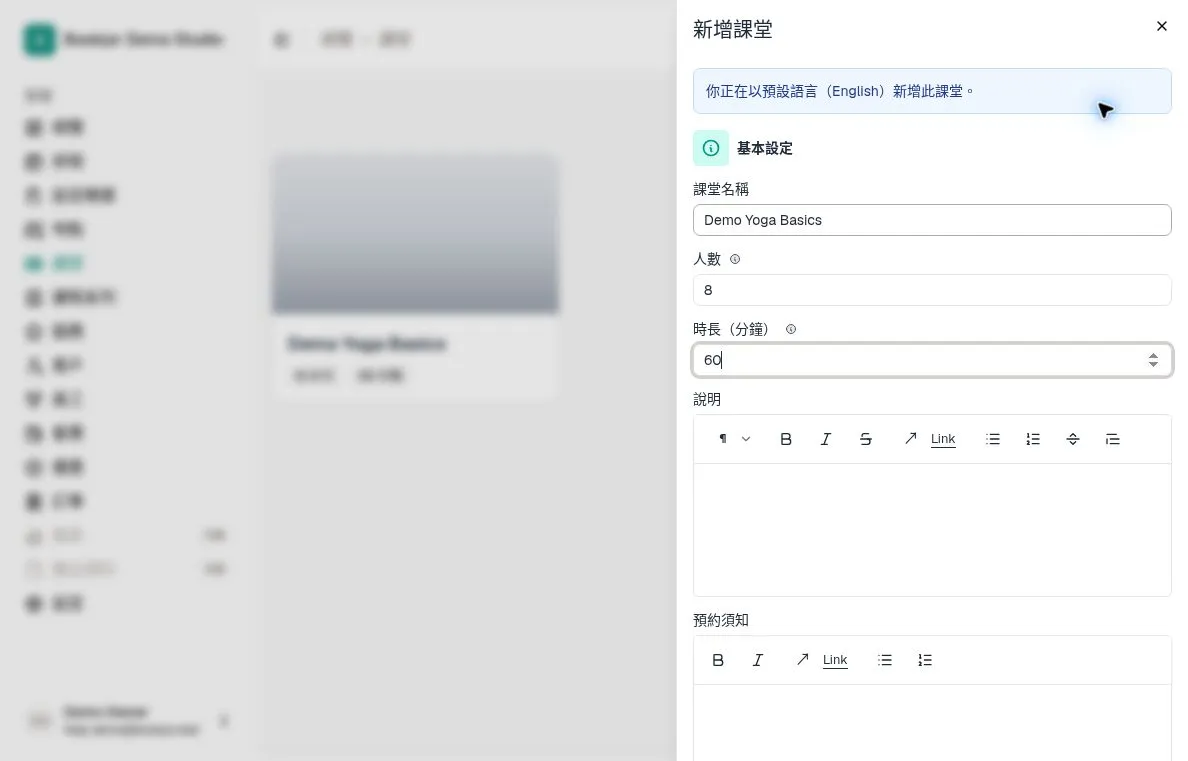The image size is (1188, 761).
Task: Click the default language notice banner
Action: click(932, 91)
